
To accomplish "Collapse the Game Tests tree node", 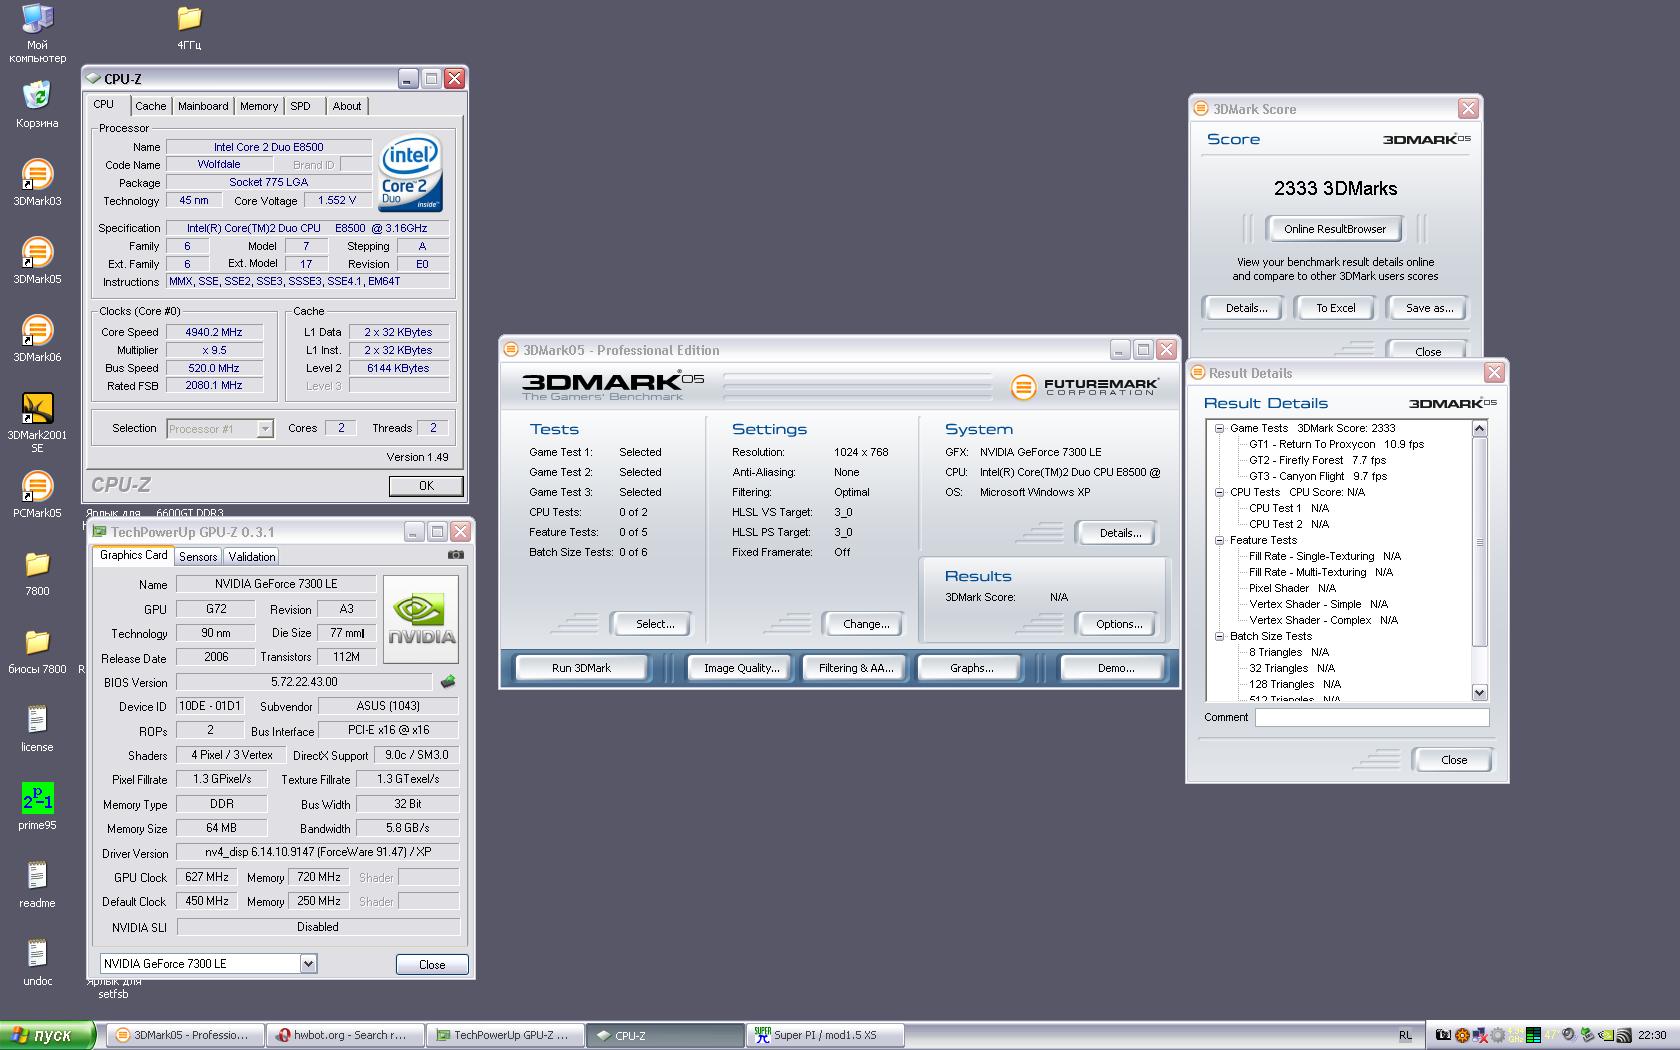I will 1219,428.
